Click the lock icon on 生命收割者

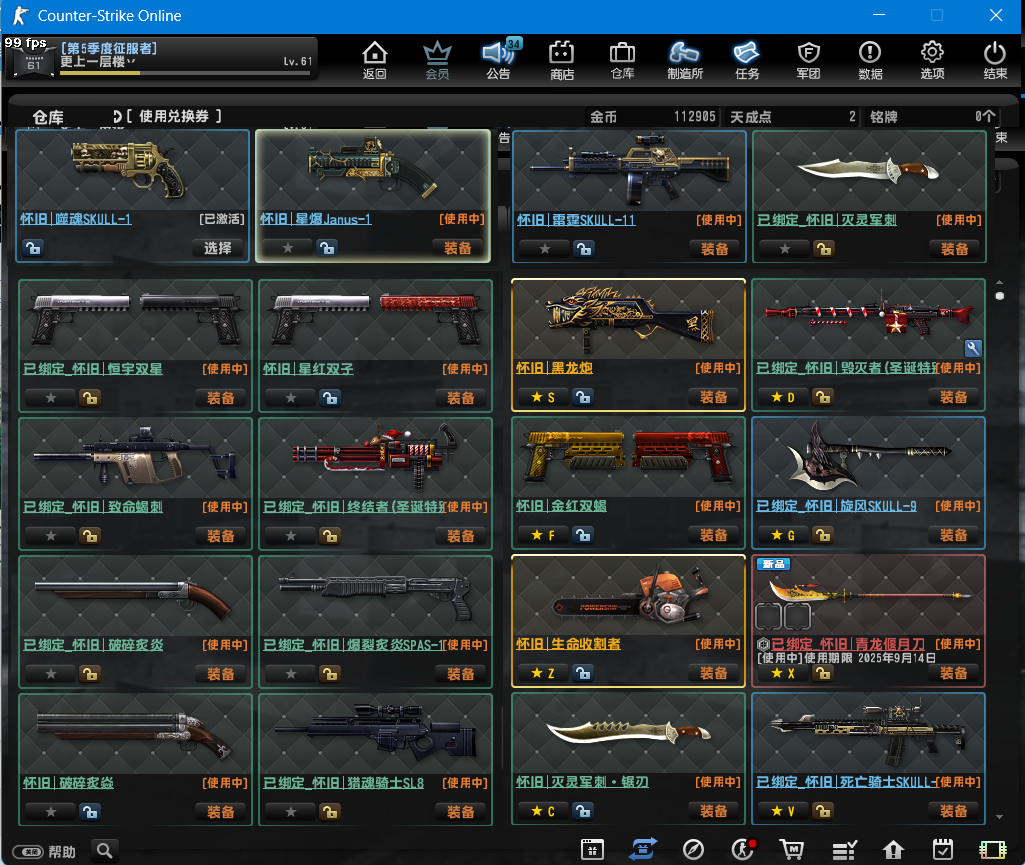(x=582, y=673)
